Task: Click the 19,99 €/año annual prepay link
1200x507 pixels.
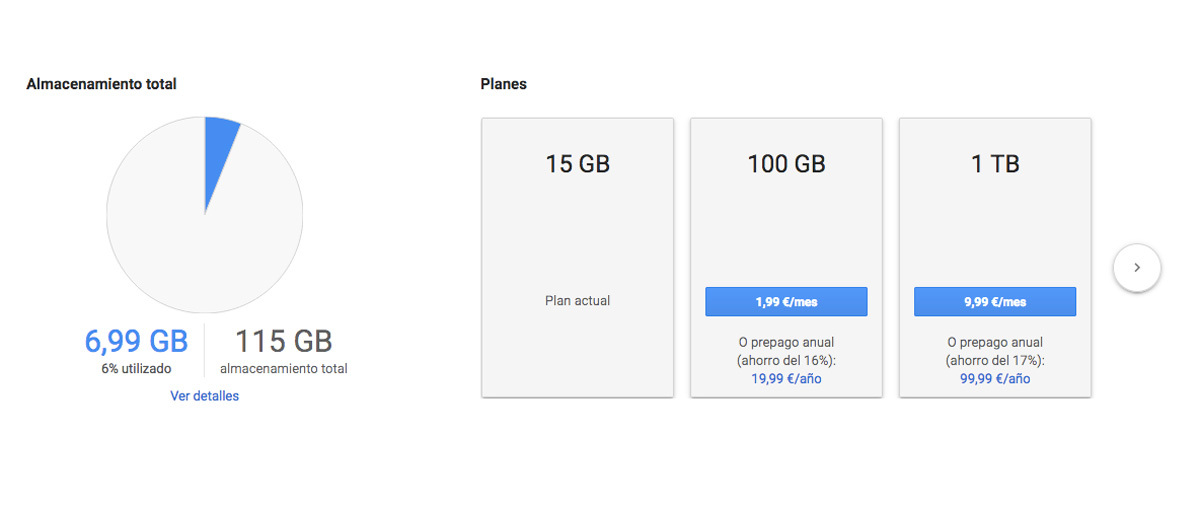Action: coord(786,379)
